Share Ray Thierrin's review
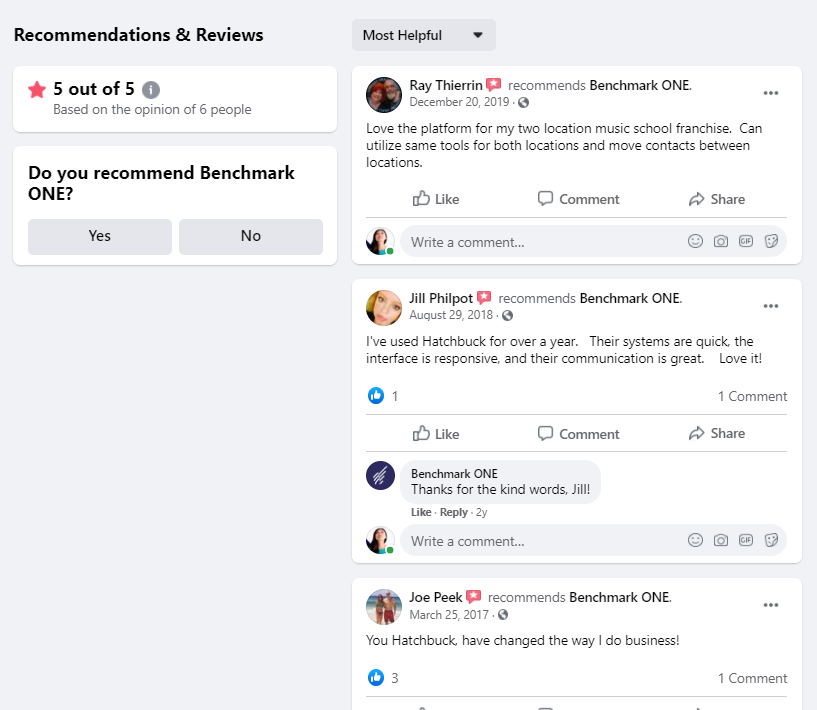The height and width of the screenshot is (710, 817). coord(716,199)
